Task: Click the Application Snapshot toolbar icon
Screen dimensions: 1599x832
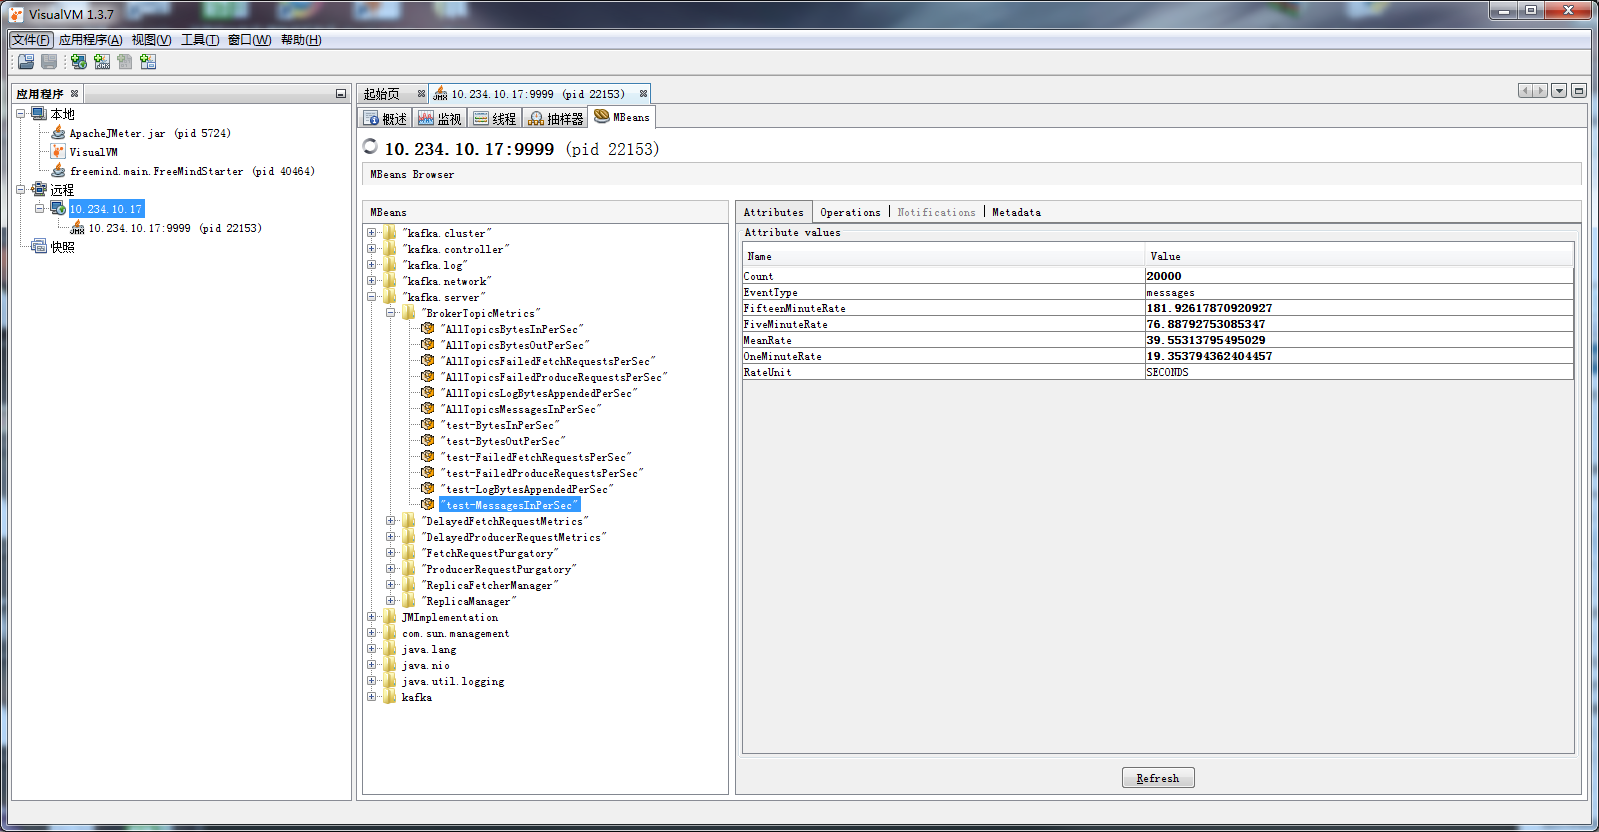Action: [148, 62]
